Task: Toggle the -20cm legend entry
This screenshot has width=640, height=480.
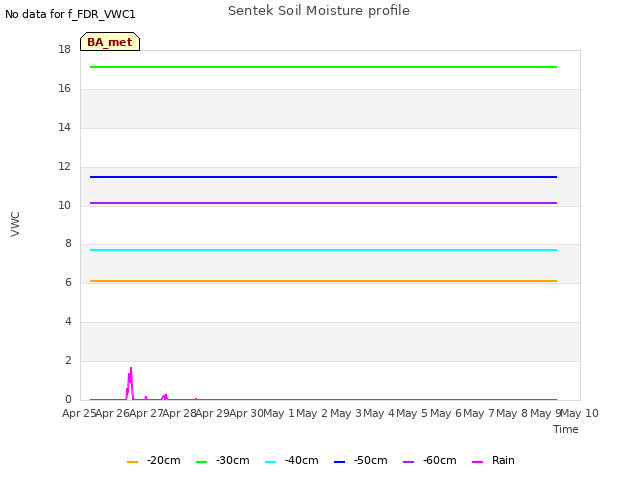Action: tap(153, 460)
